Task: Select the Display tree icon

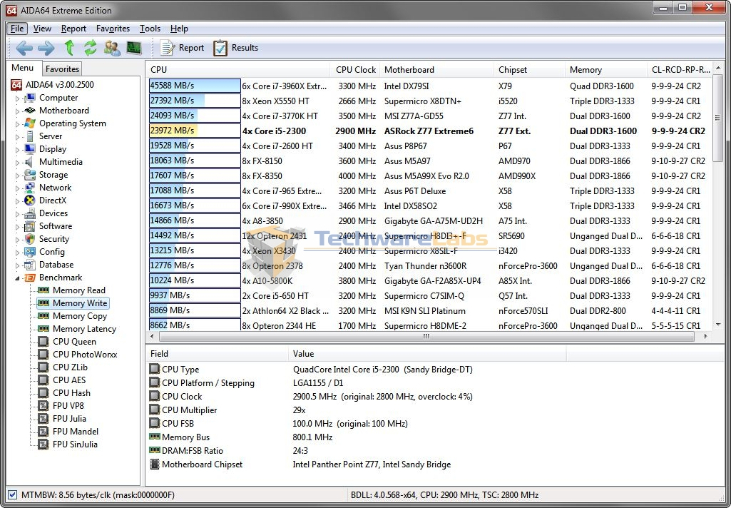Action: tap(30, 149)
